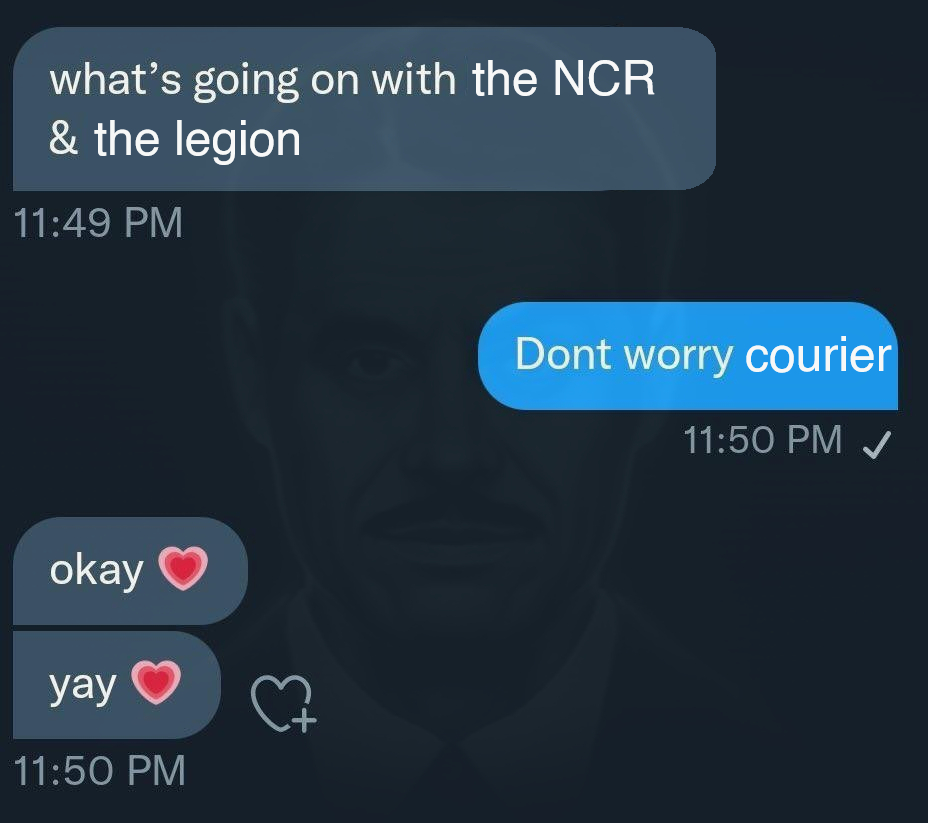Image resolution: width=928 pixels, height=823 pixels.
Task: Select the 'okay' message bubble
Action: pos(130,570)
